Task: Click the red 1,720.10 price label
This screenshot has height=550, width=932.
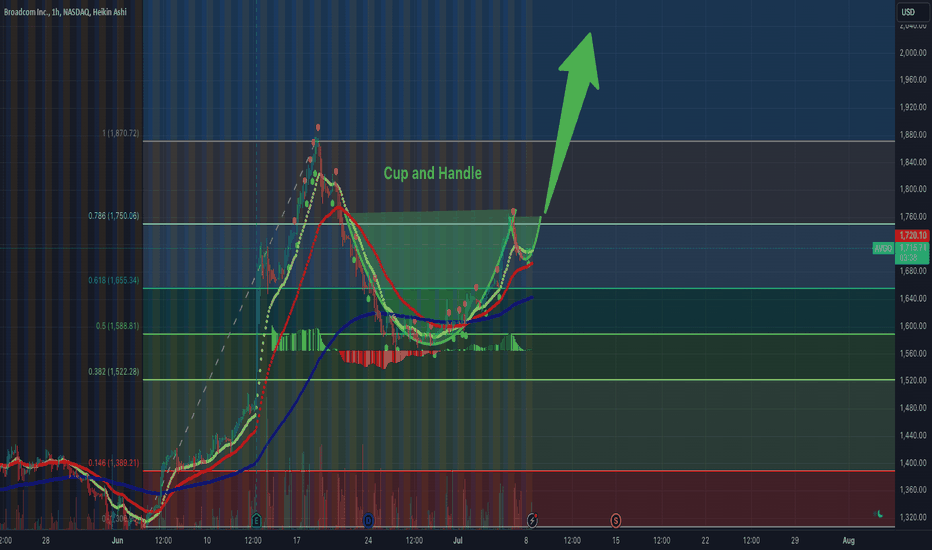Action: (913, 235)
